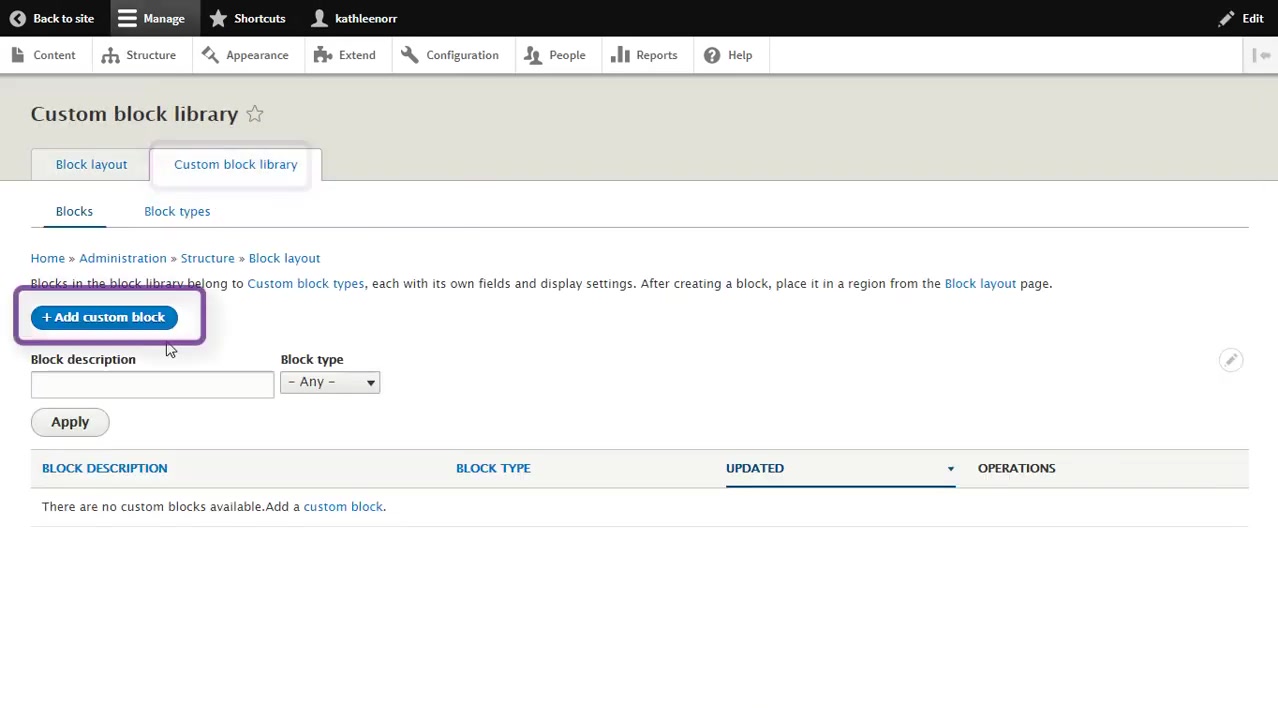Select the Block types sub-tab
The height and width of the screenshot is (720, 1278).
click(x=177, y=211)
